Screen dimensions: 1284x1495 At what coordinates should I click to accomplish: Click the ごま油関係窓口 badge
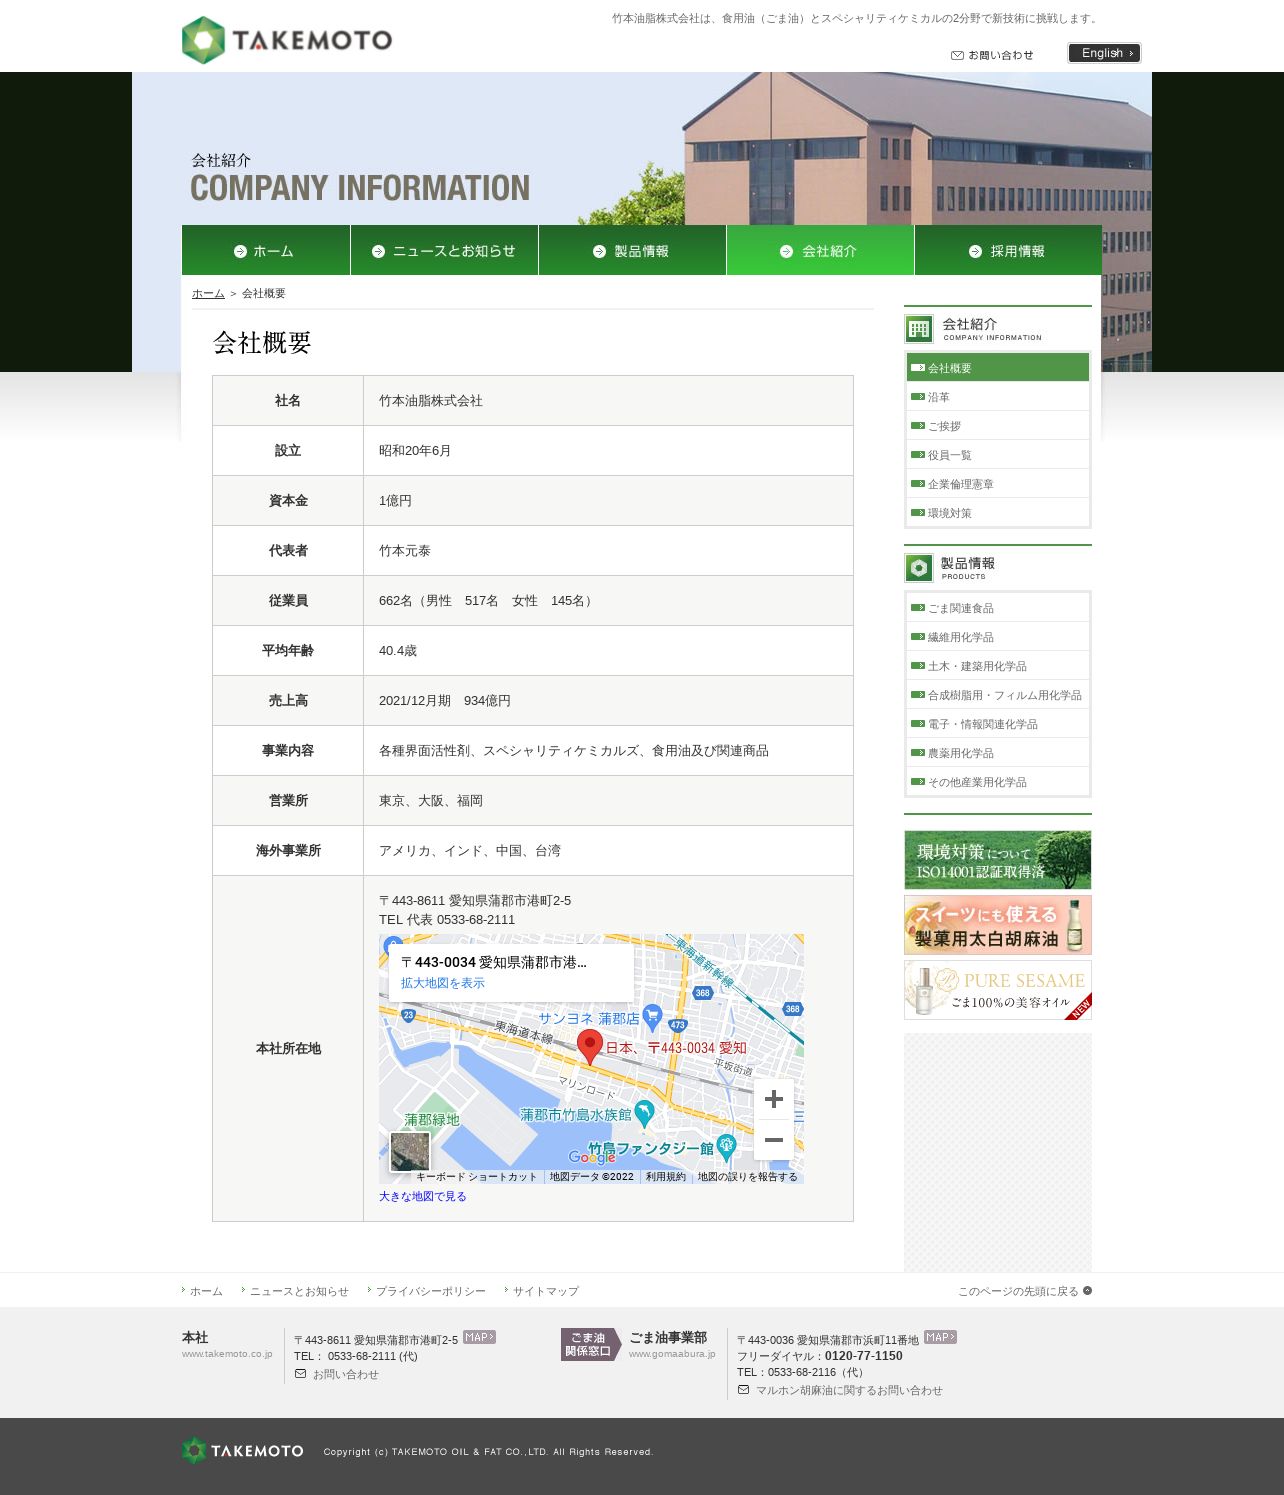coord(590,1344)
